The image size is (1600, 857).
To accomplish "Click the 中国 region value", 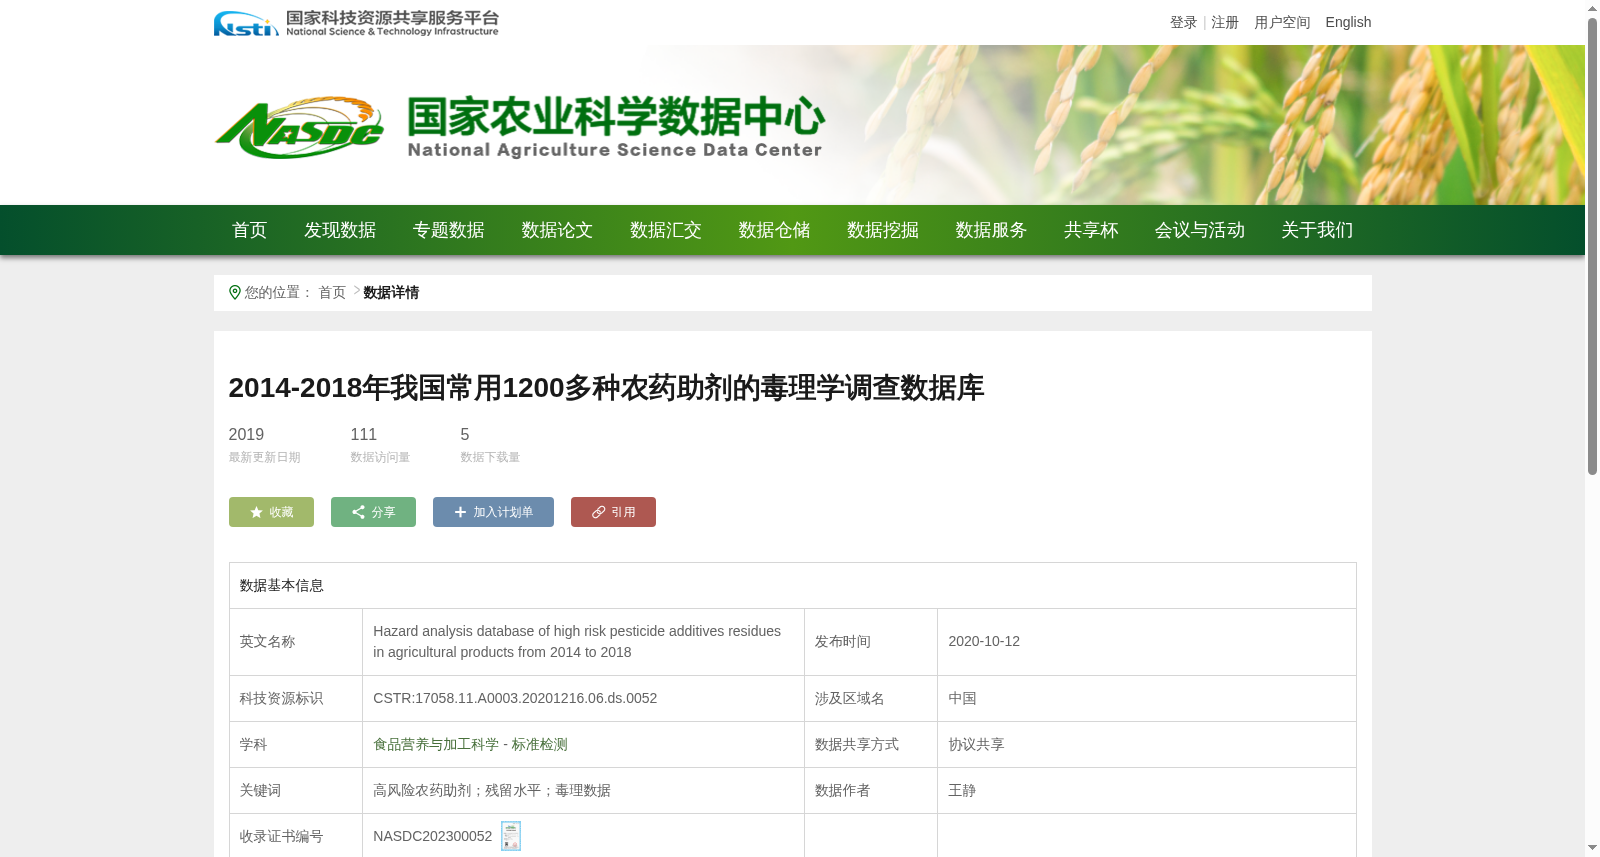I will click(962, 698).
